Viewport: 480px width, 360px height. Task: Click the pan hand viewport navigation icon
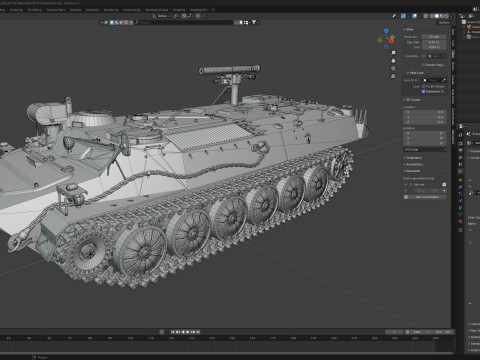pos(393,61)
